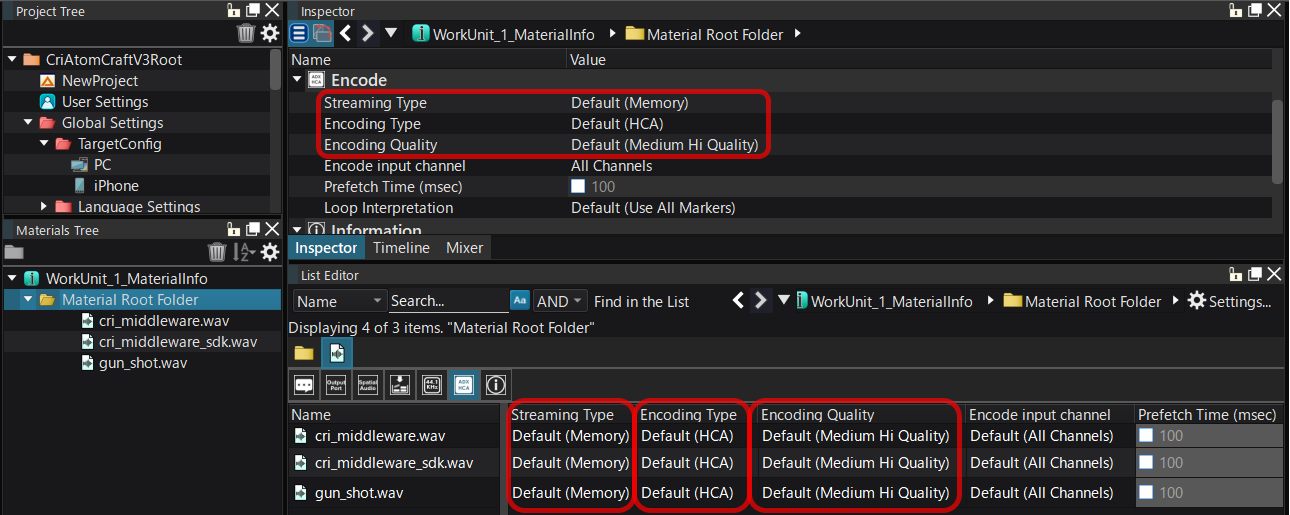Go to previous item in List Editor navigation
The height and width of the screenshot is (515, 1290).
coord(739,300)
